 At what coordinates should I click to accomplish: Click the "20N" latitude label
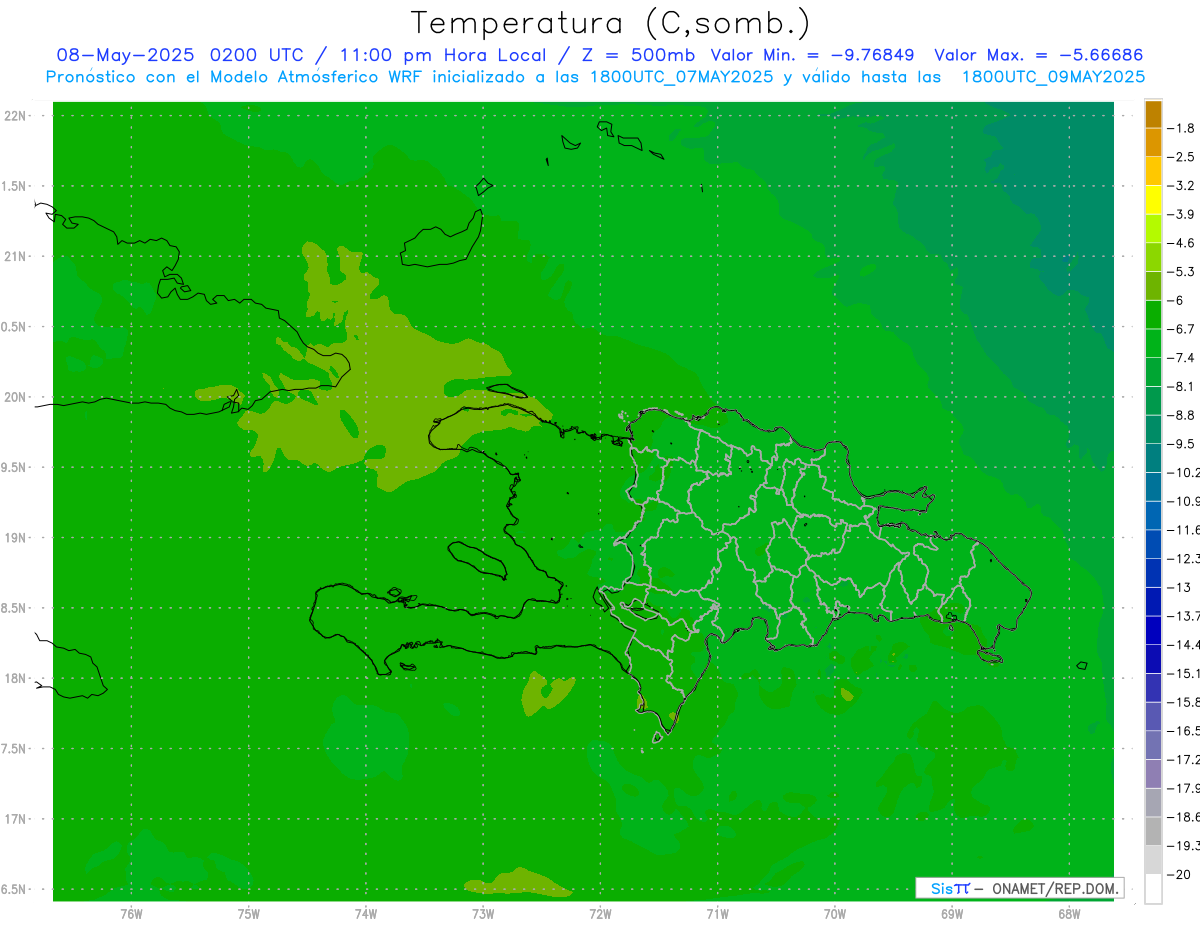(15, 397)
